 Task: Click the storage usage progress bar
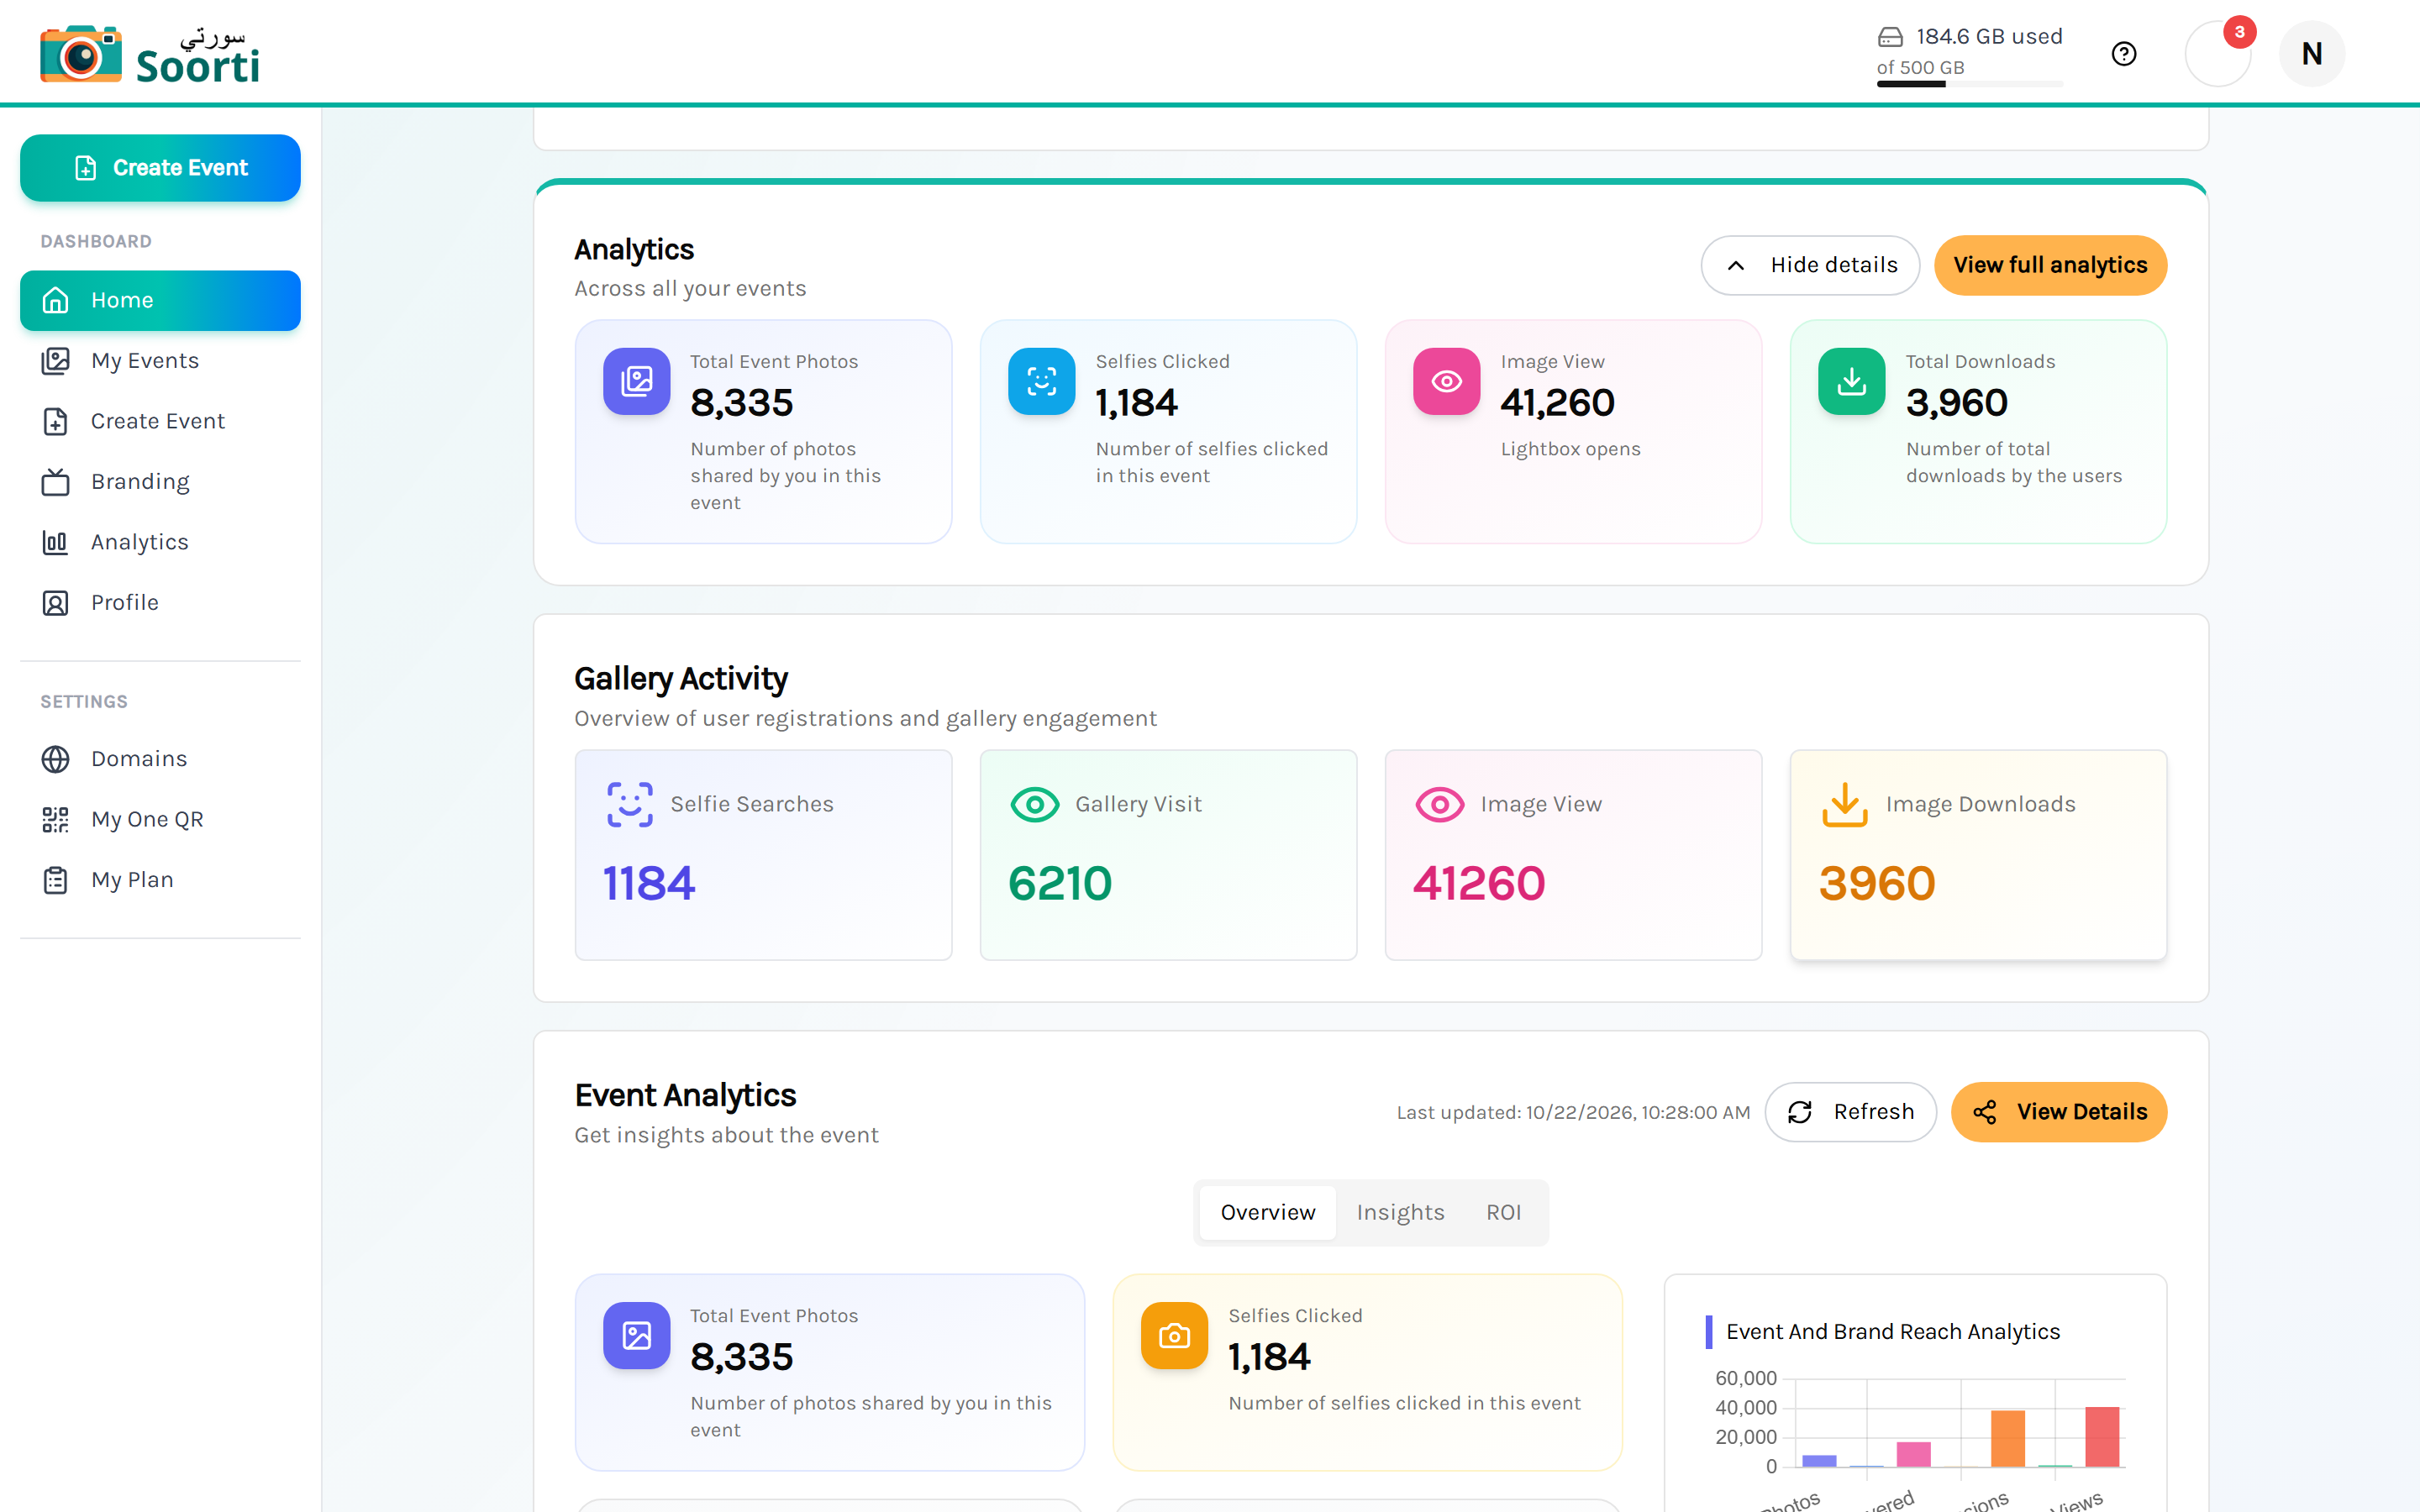pos(1969,84)
